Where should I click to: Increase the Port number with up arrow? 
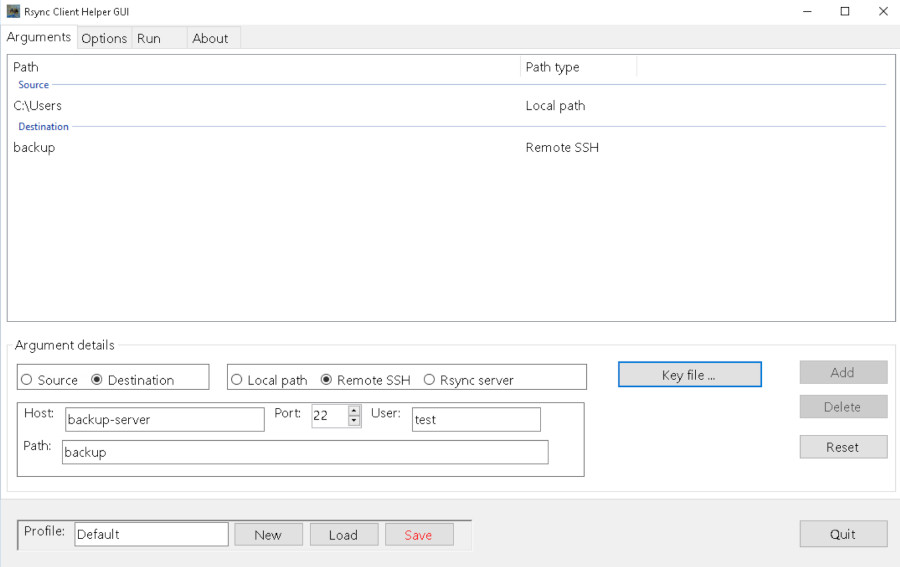tap(354, 411)
